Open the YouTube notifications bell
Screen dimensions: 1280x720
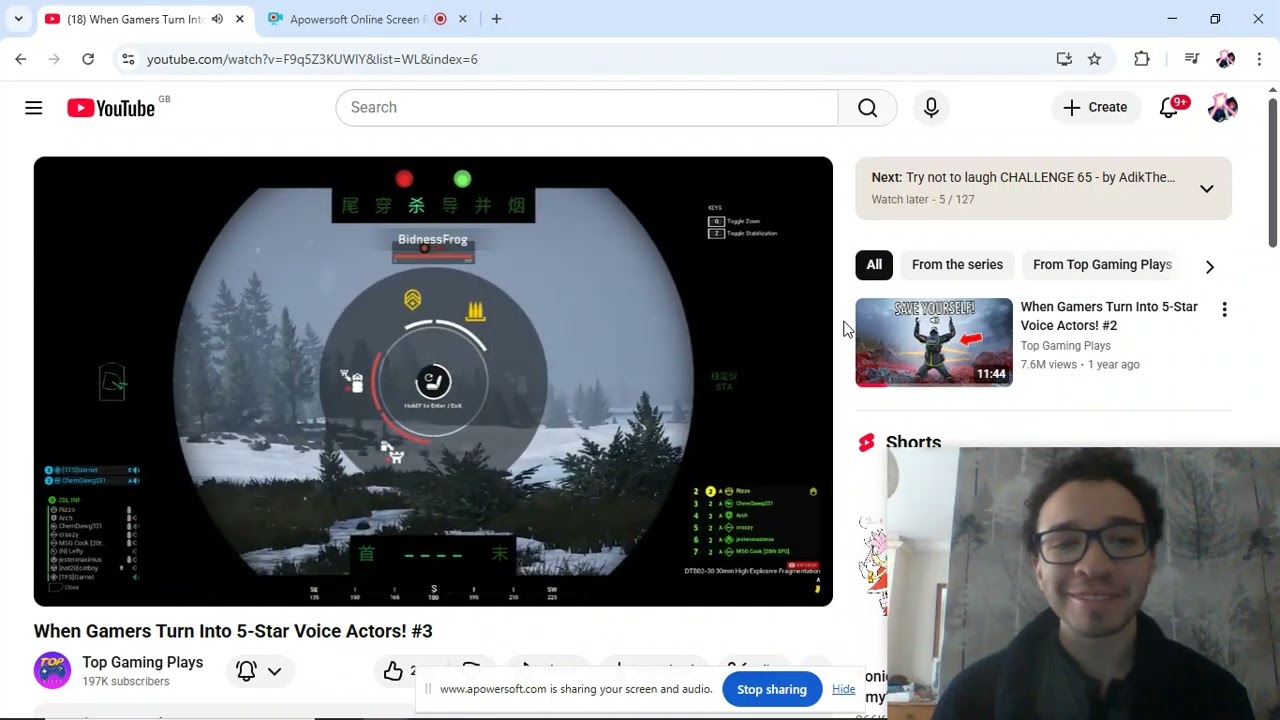1169,108
